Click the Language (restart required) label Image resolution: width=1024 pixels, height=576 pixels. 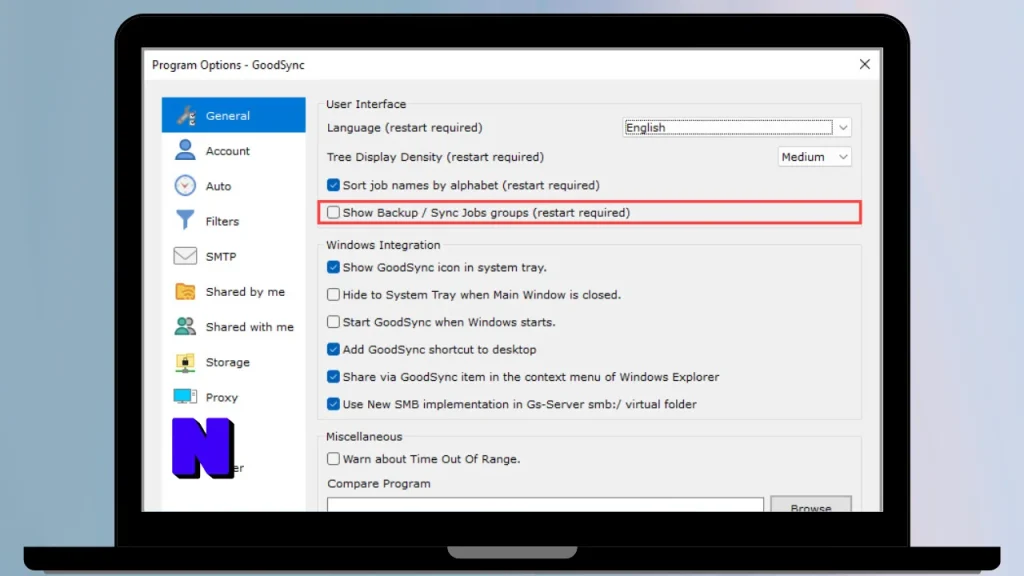coord(405,128)
